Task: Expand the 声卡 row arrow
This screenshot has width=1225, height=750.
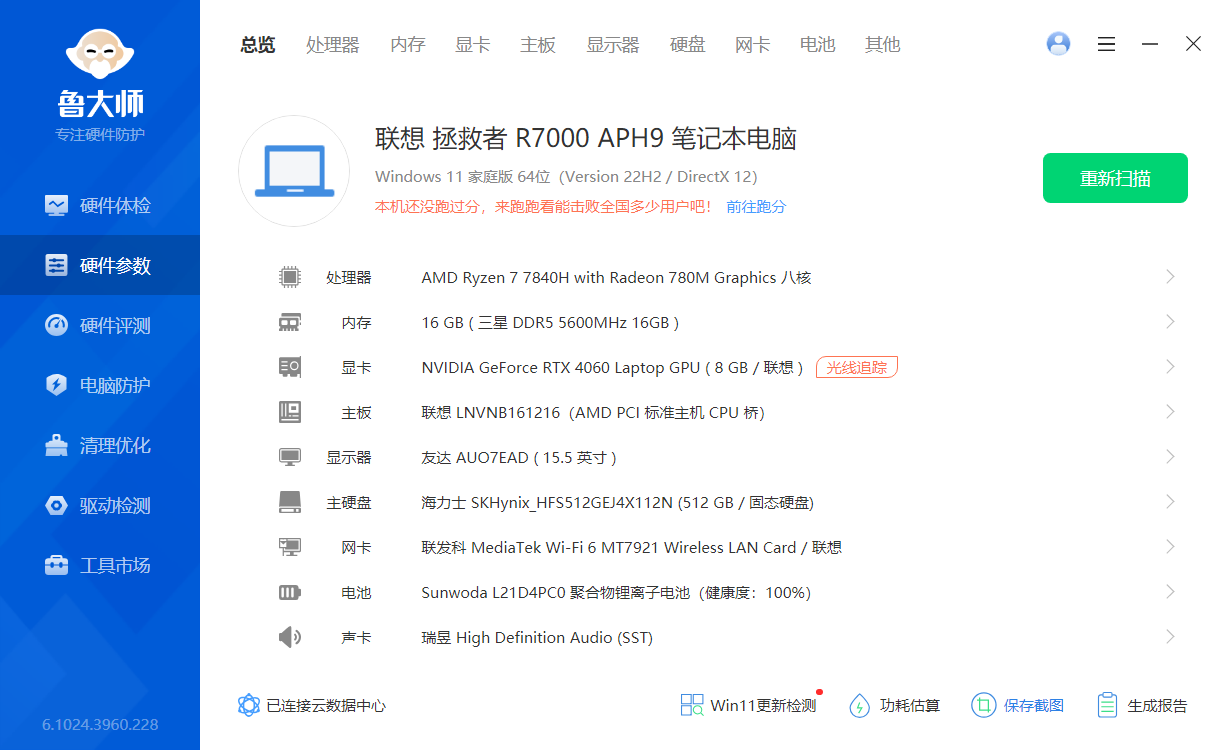Action: point(1170,637)
